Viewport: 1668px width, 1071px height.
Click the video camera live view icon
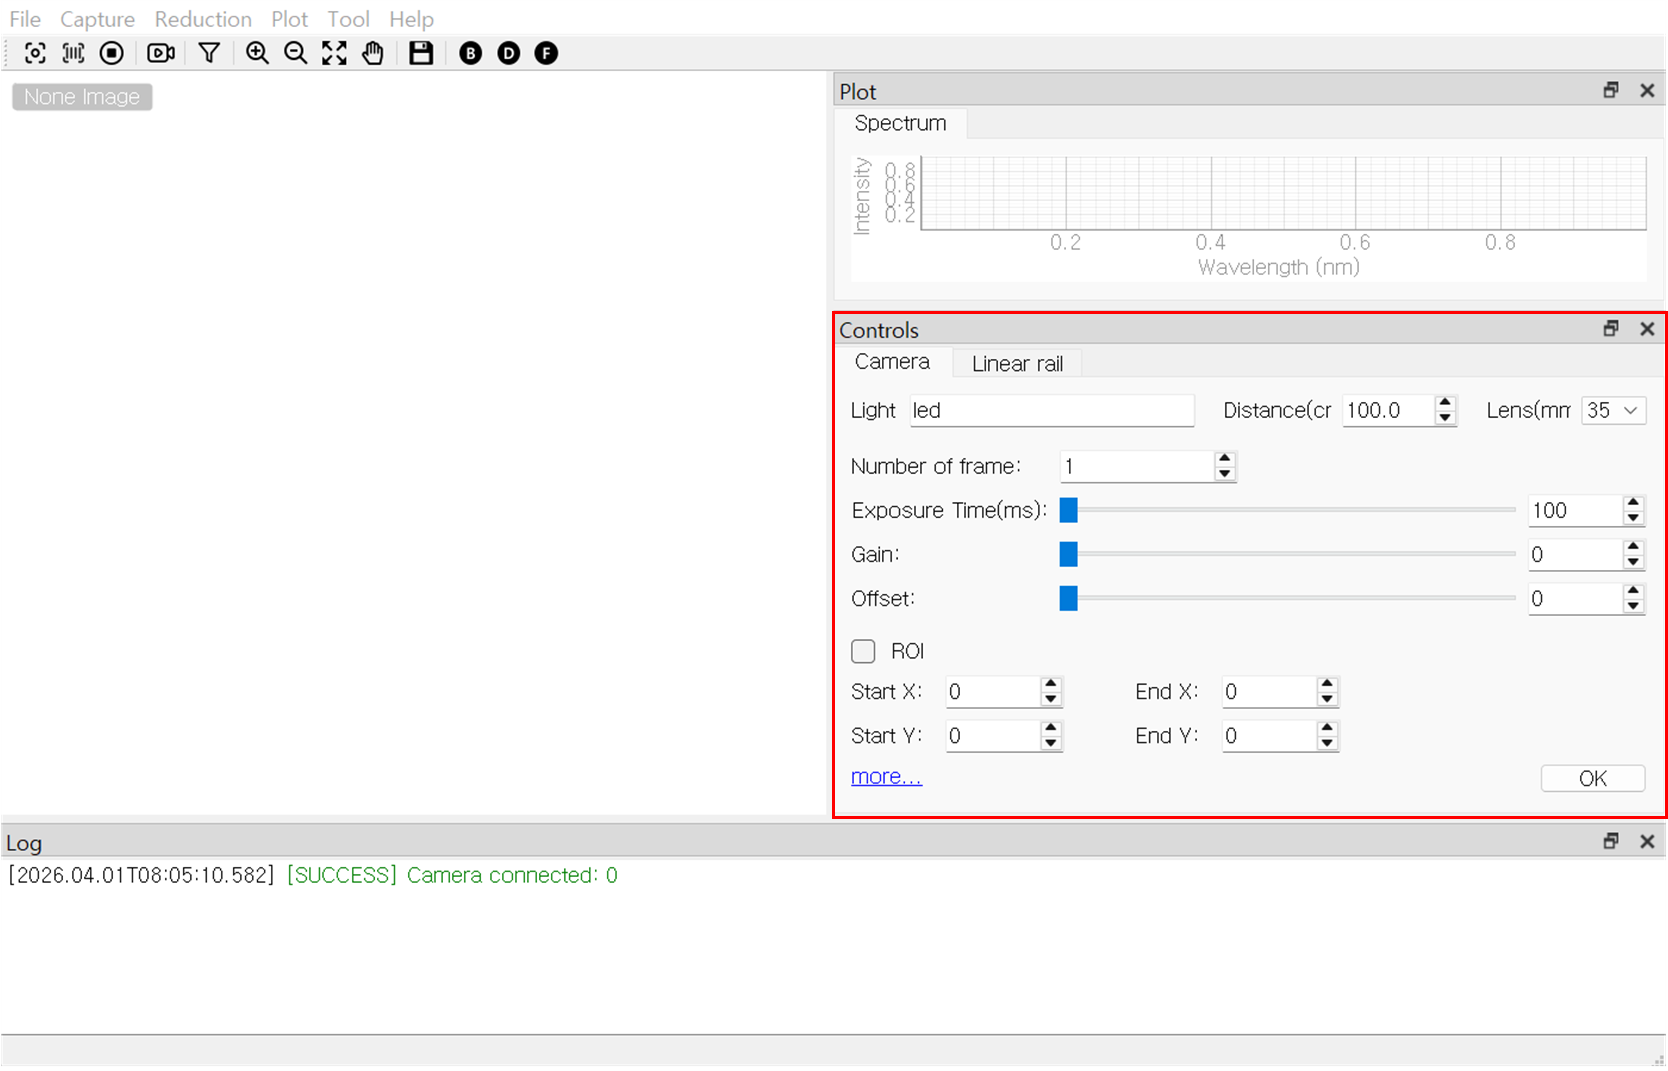(161, 53)
